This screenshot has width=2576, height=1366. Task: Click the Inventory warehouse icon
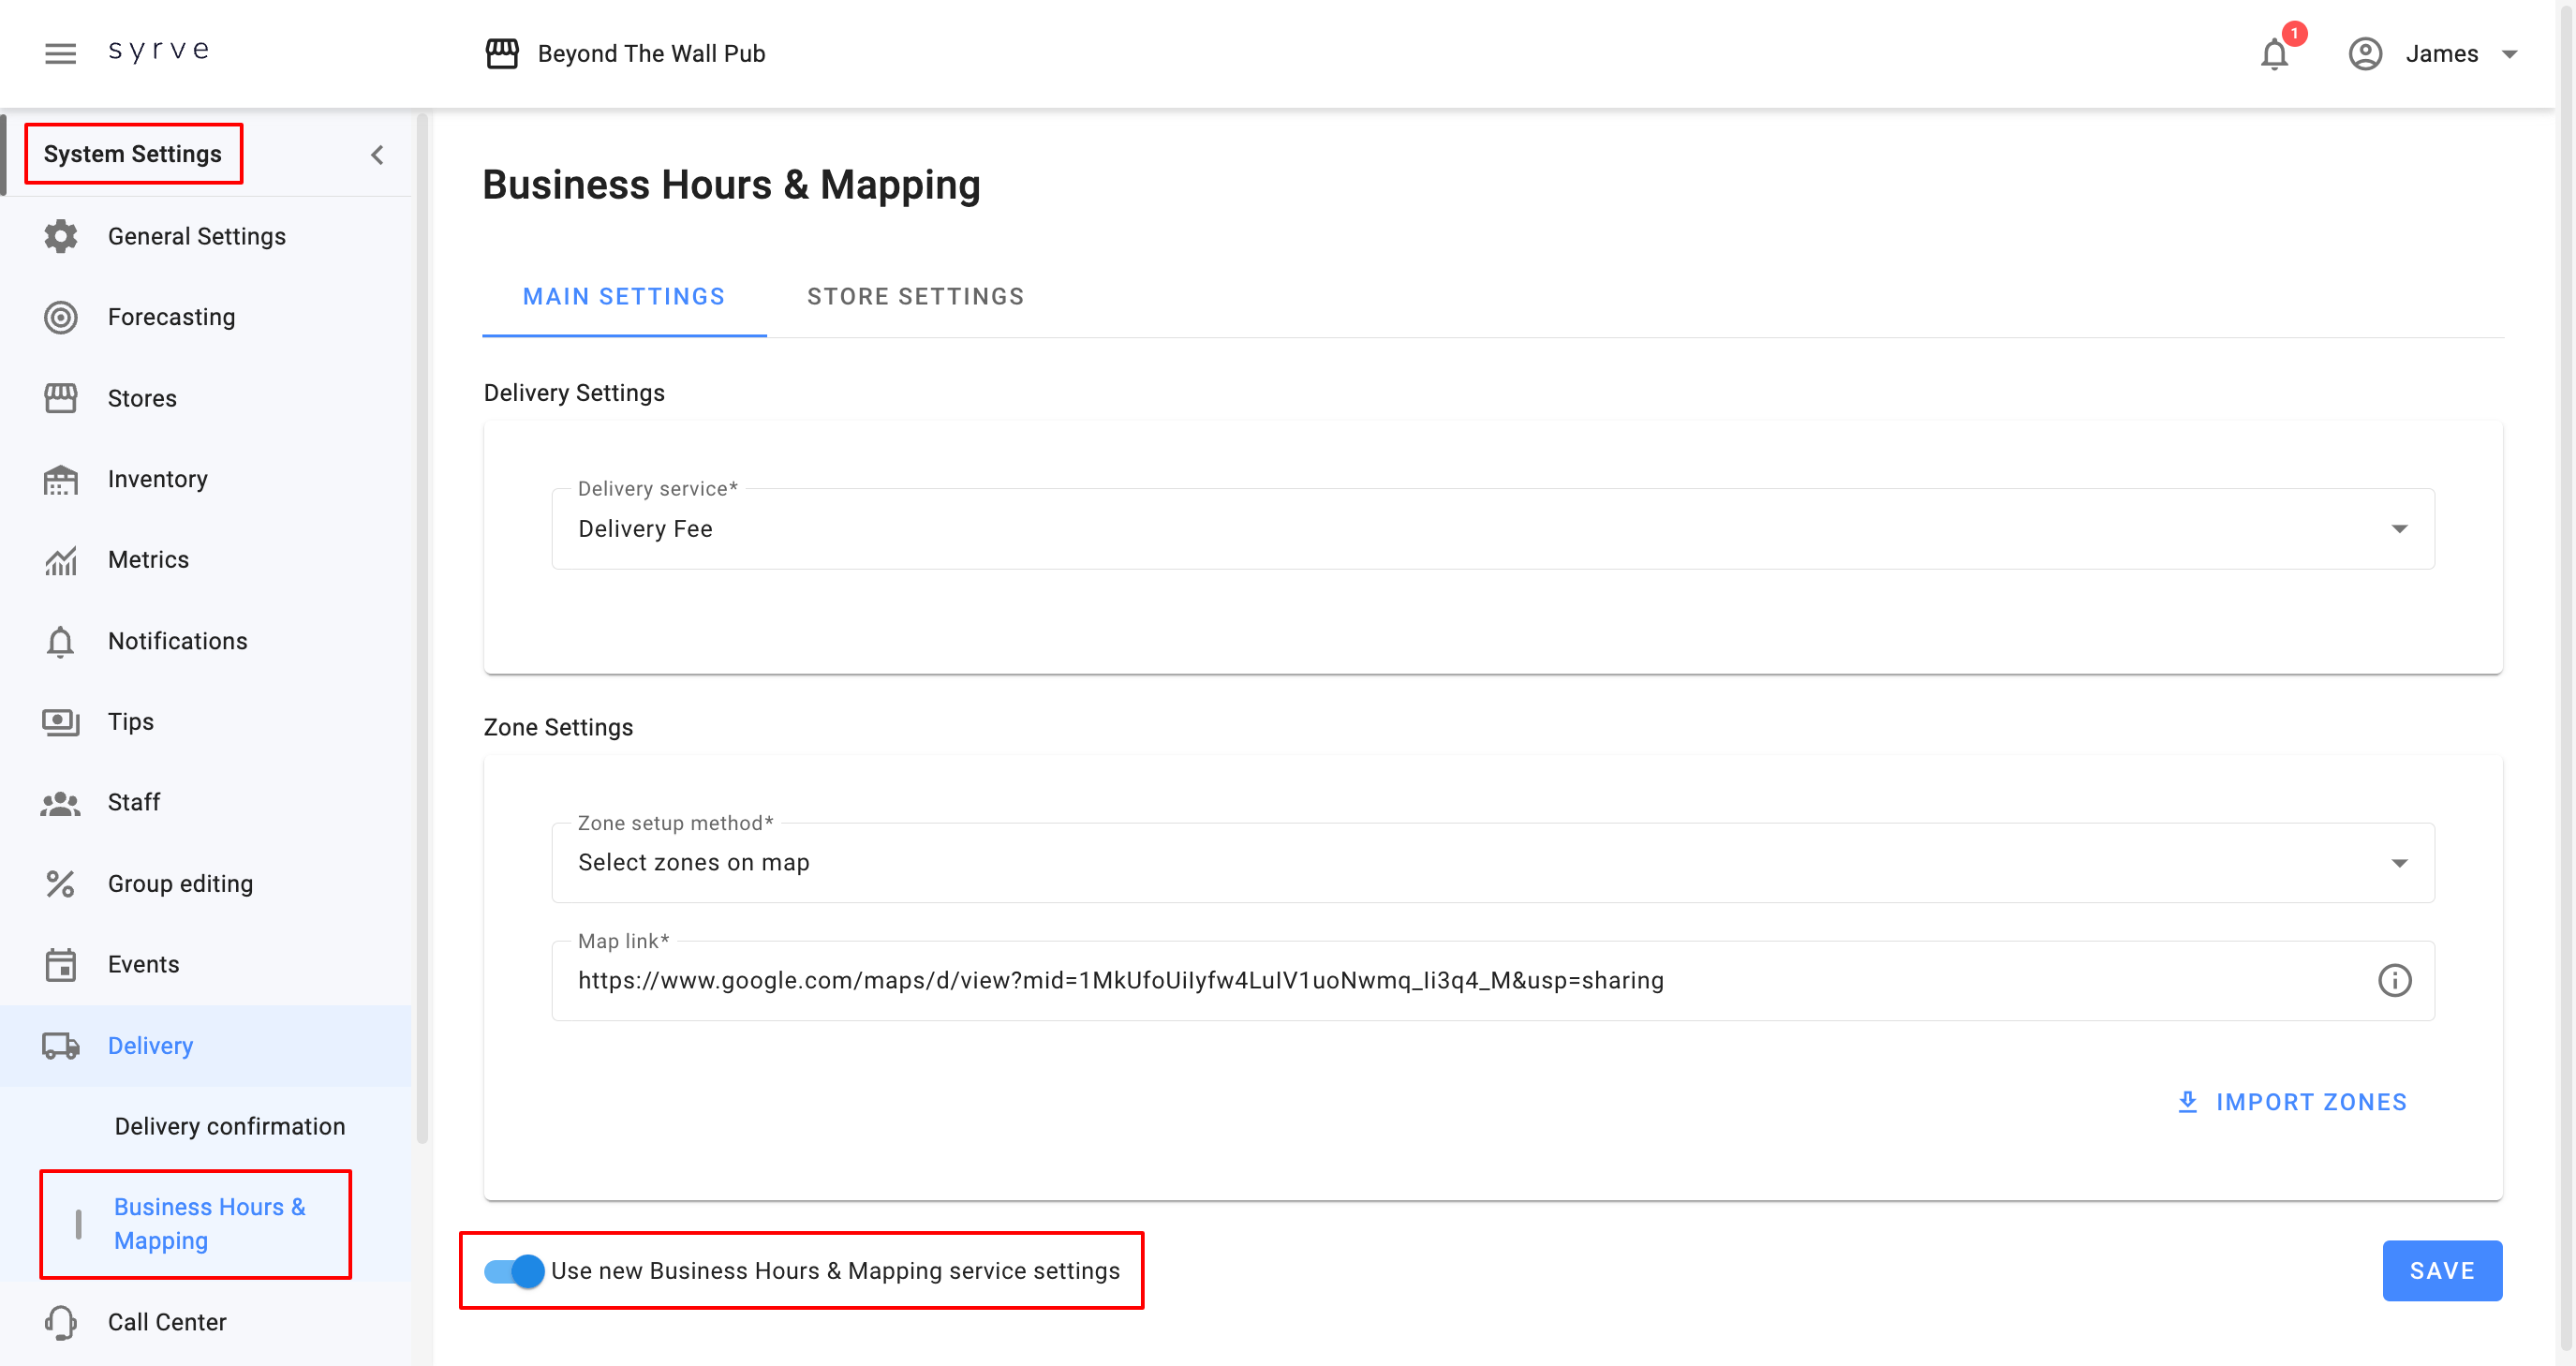pos(60,479)
